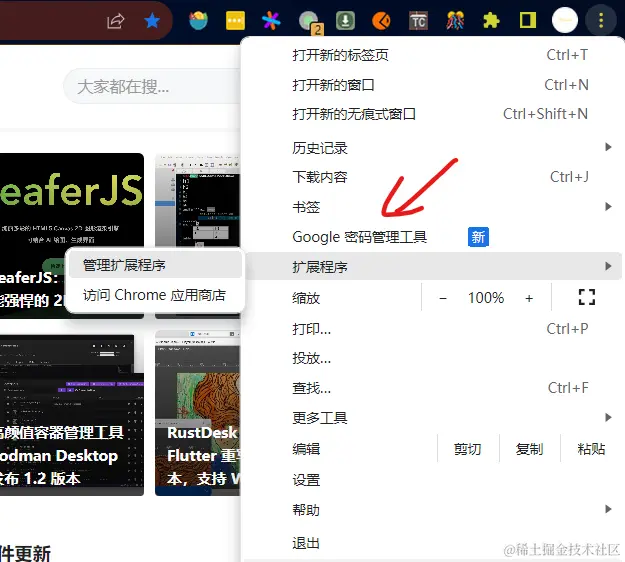Increase zoom with the plus button
Image resolution: width=625 pixels, height=562 pixels.
529,298
